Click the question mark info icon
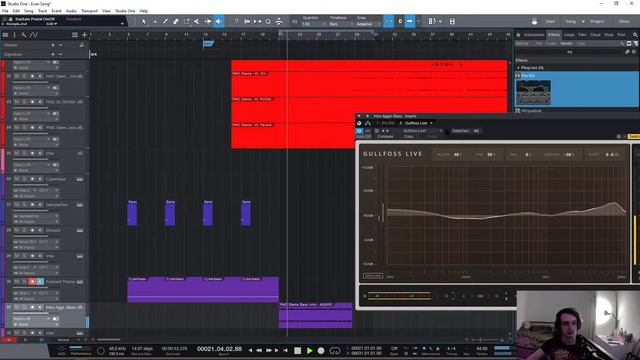 click(x=236, y=21)
